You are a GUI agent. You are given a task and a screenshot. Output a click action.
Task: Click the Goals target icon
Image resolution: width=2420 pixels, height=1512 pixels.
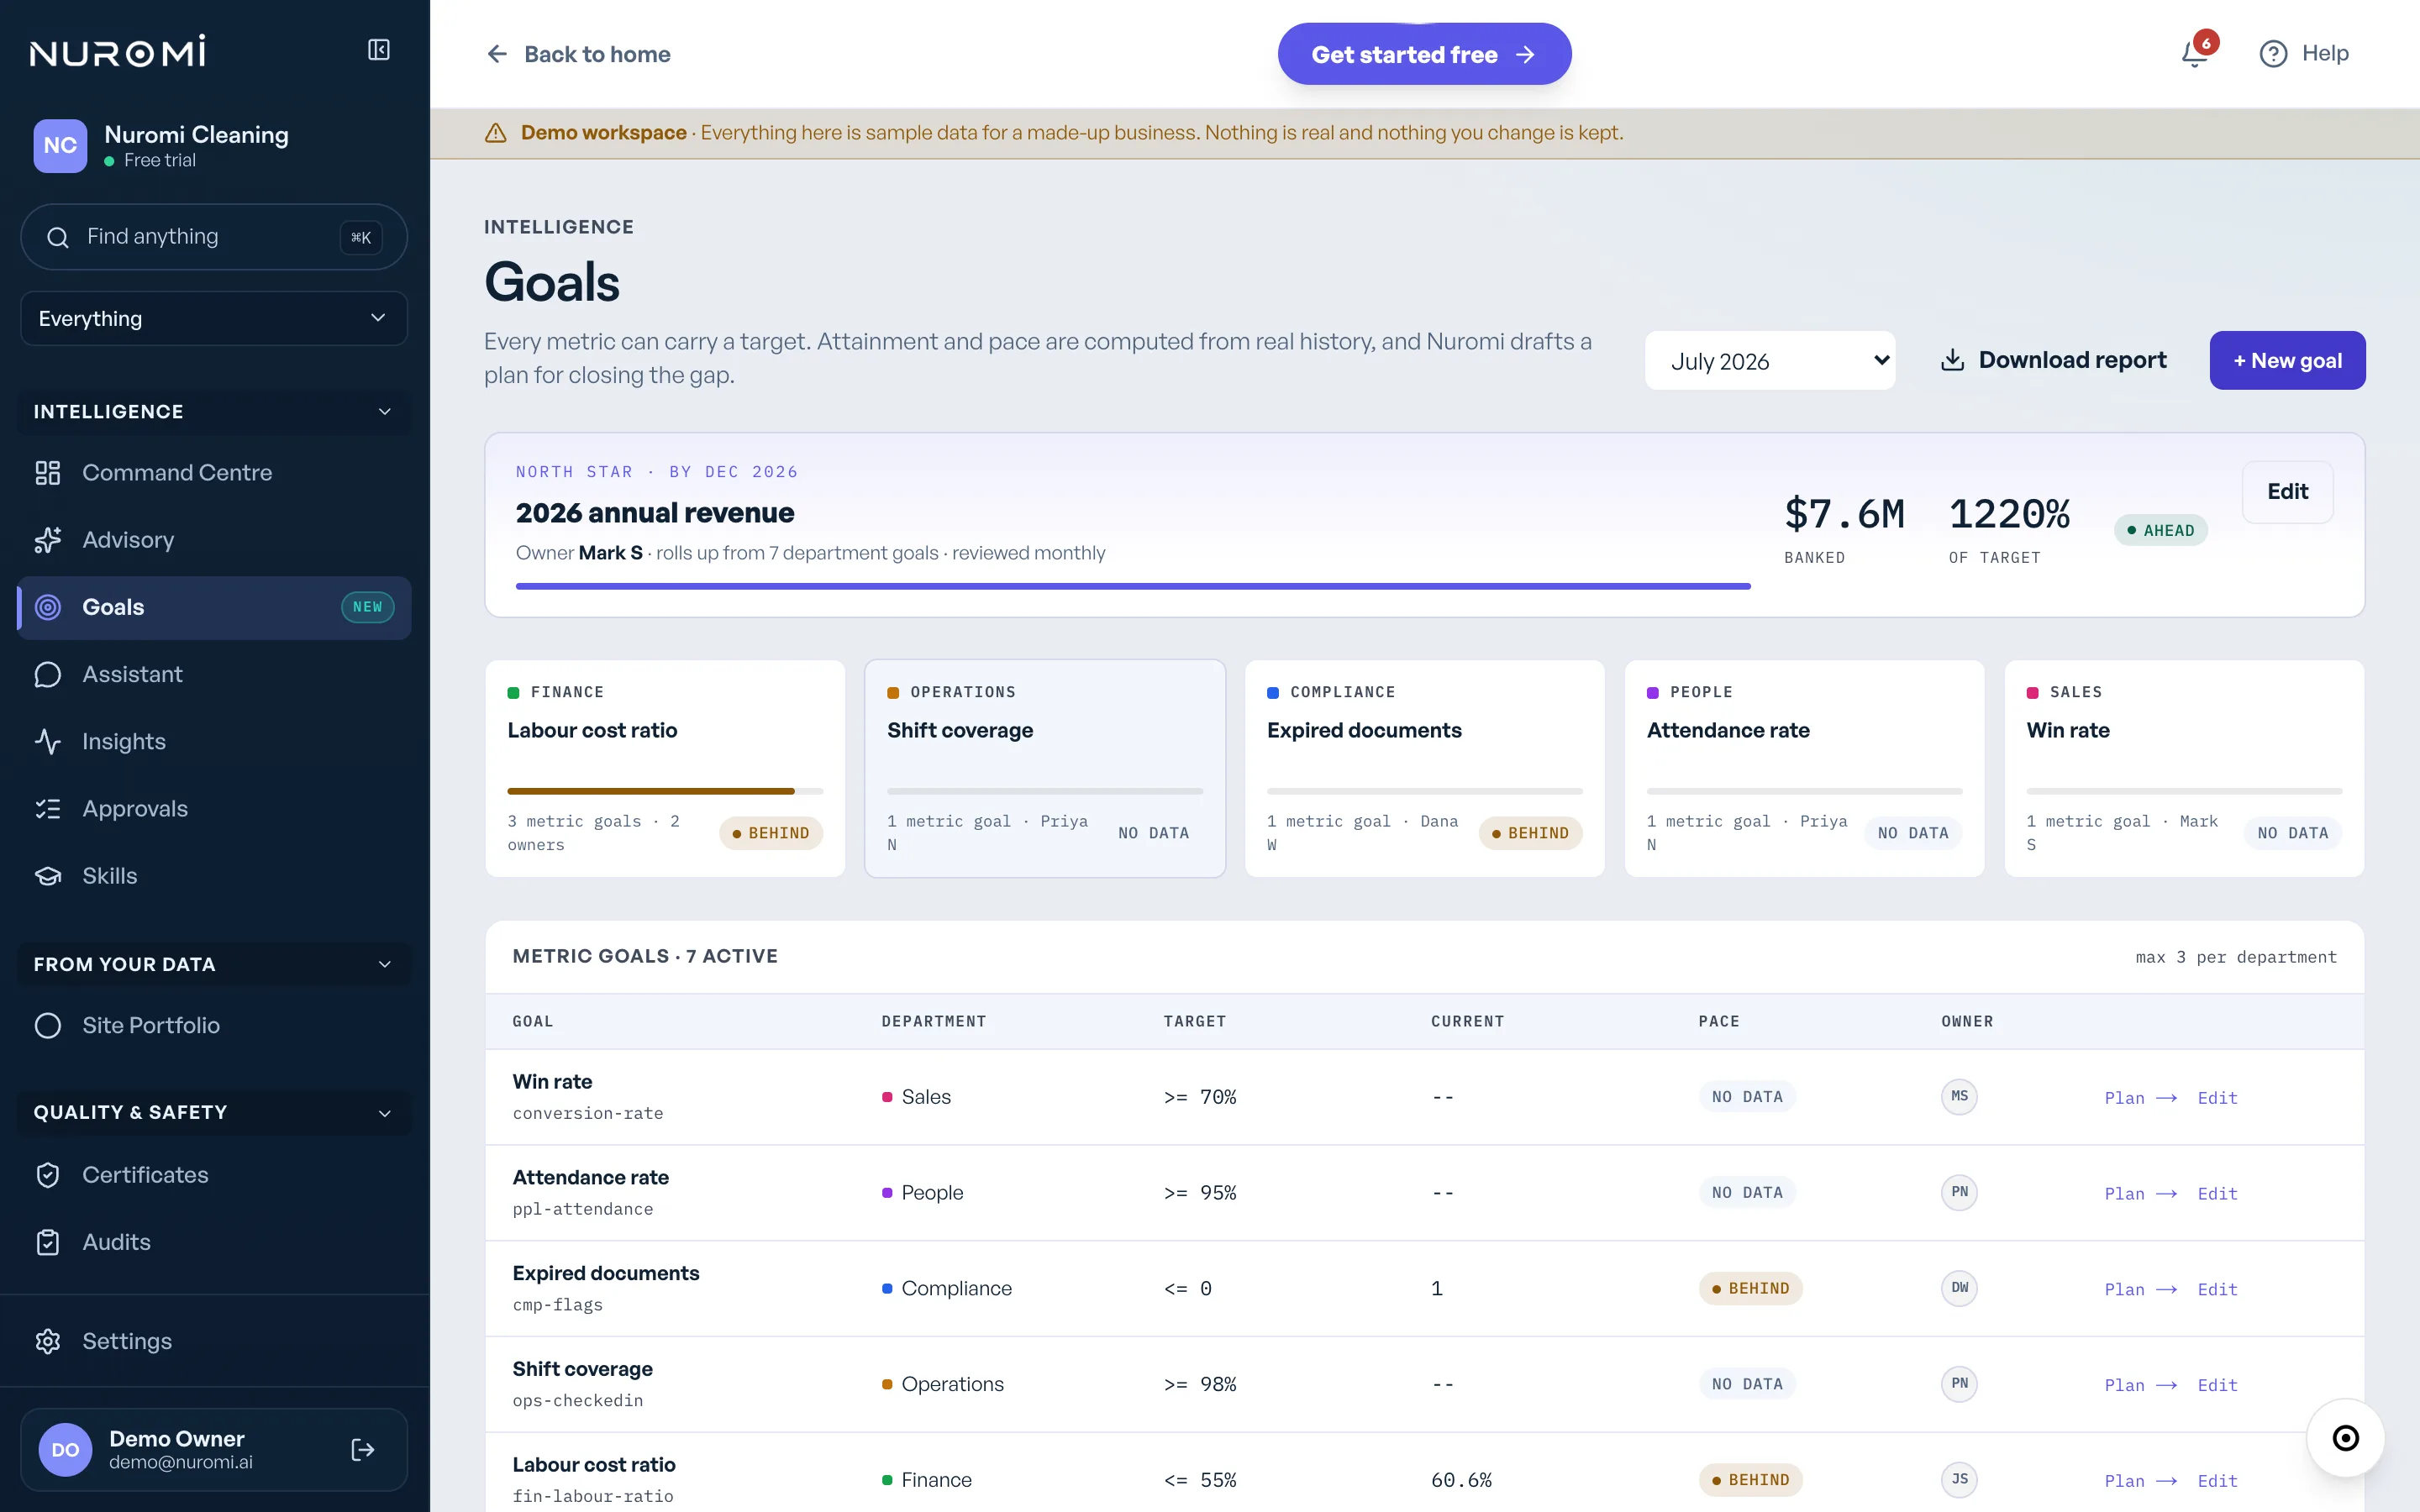tap(48, 607)
